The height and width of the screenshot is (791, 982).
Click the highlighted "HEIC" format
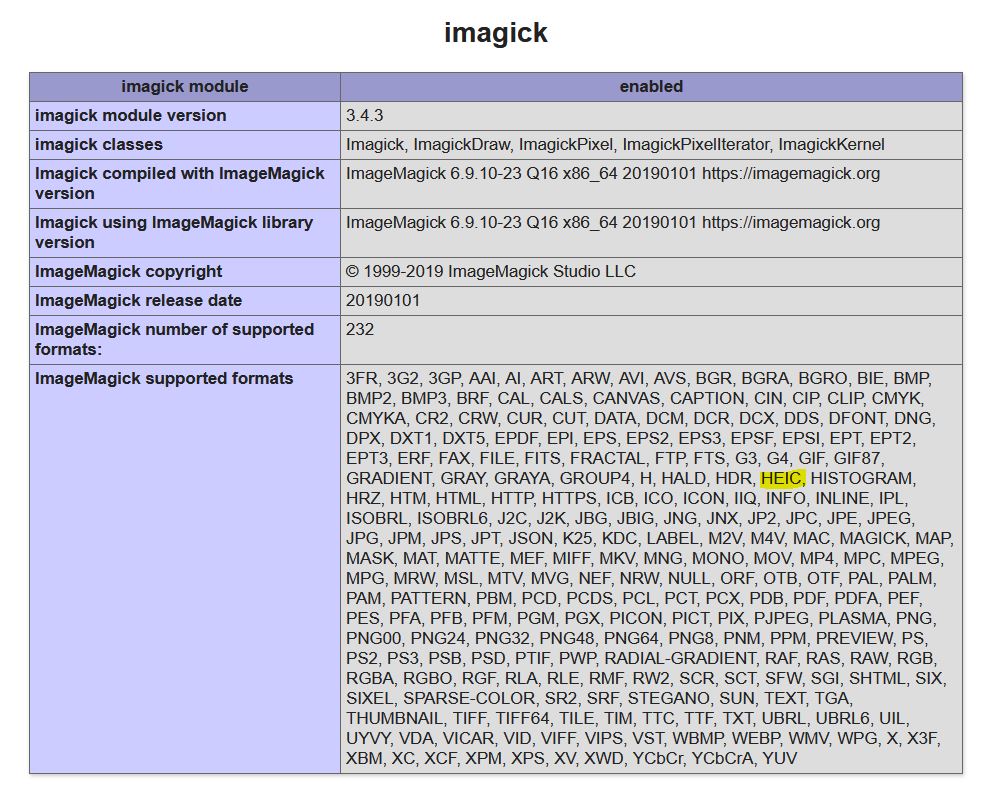(x=781, y=478)
